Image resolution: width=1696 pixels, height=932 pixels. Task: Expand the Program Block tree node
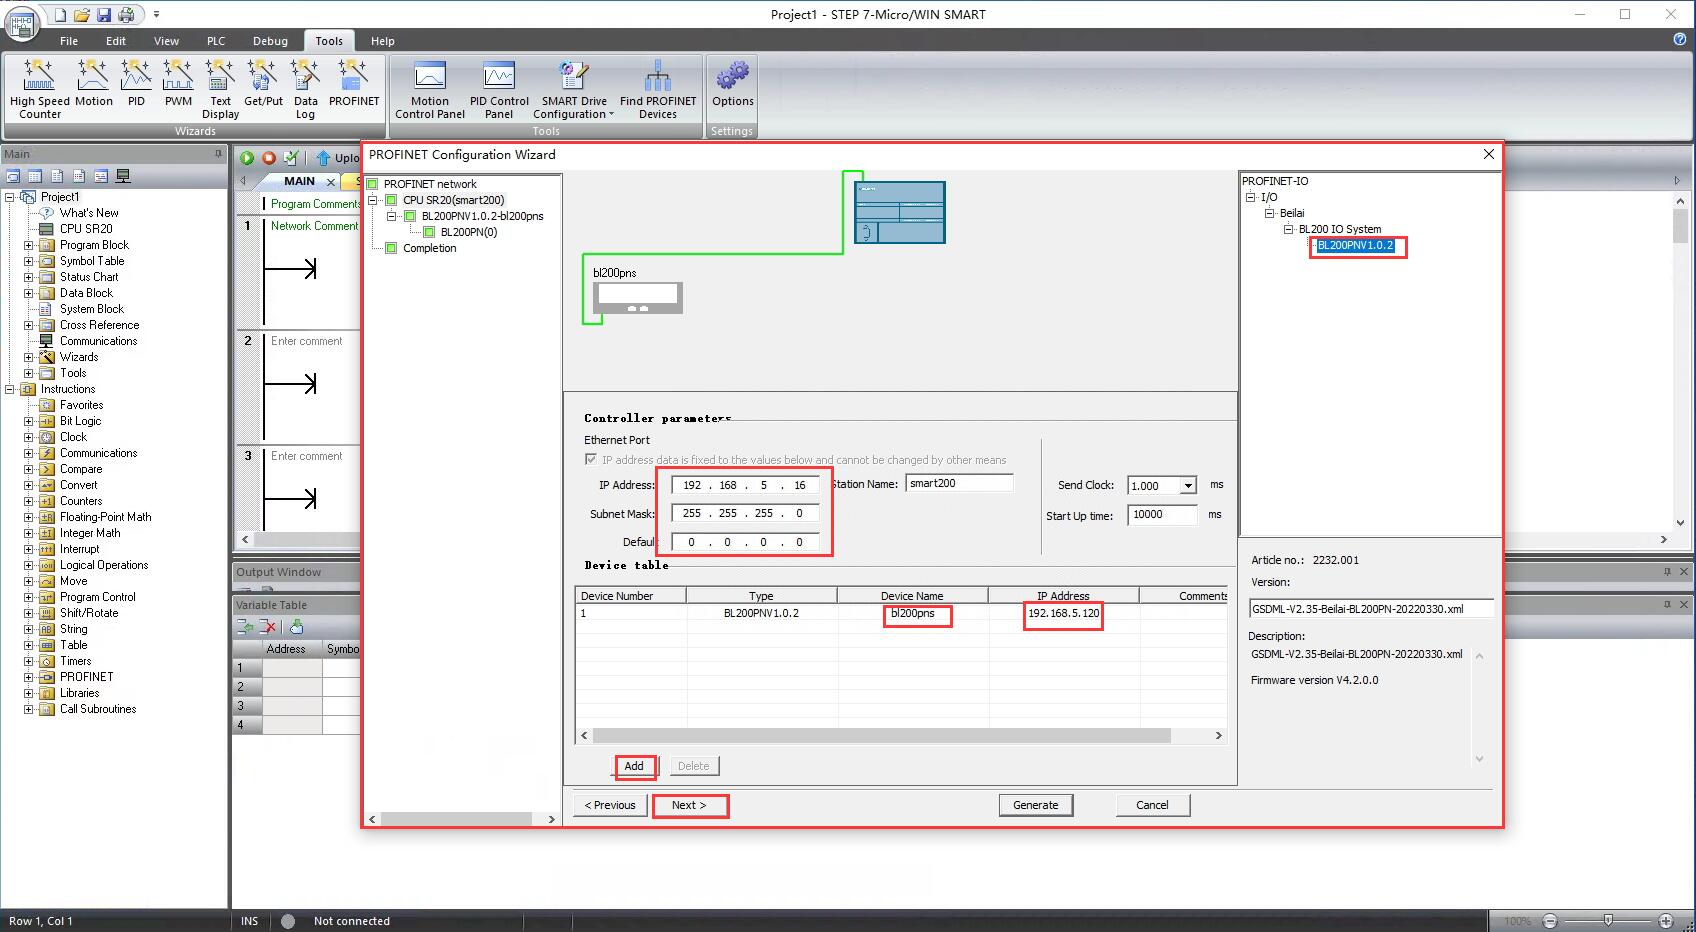coord(29,245)
